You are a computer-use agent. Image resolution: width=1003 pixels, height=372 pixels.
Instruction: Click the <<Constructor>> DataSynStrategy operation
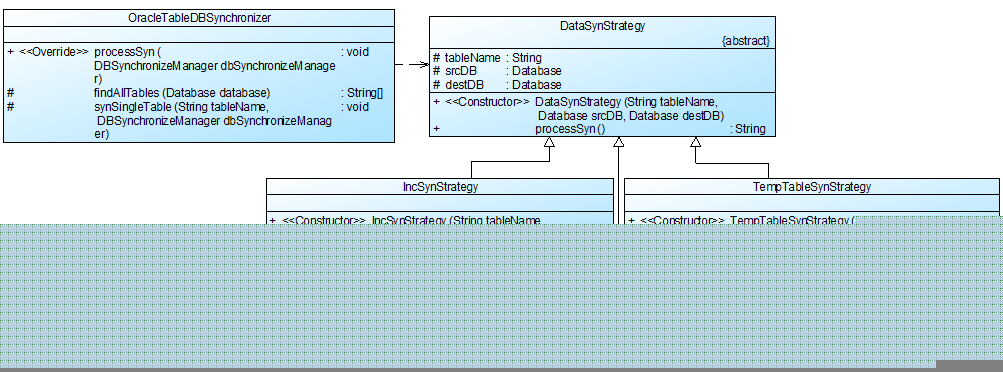point(578,109)
